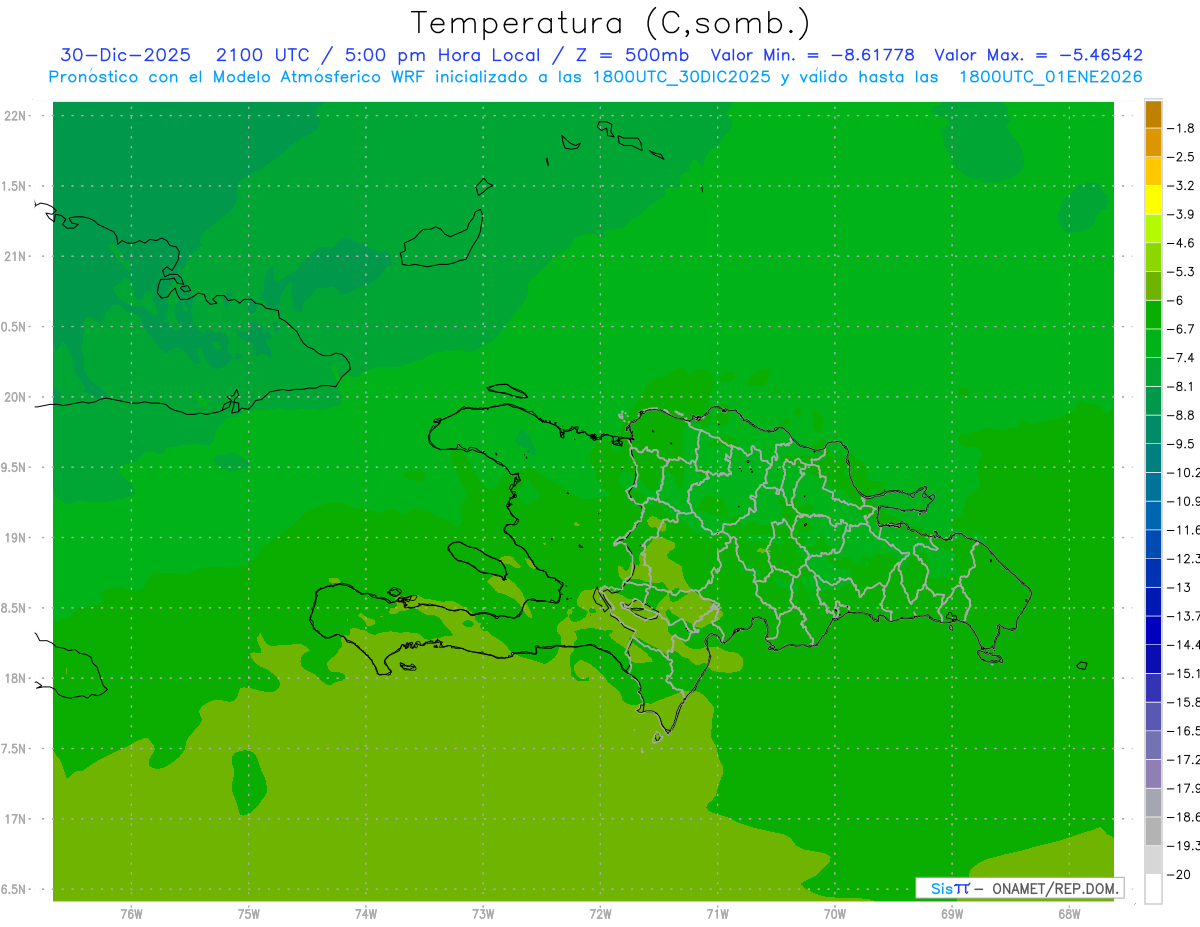
Task: Click '5:00 pm Hora Local' text
Action: (x=442, y=55)
